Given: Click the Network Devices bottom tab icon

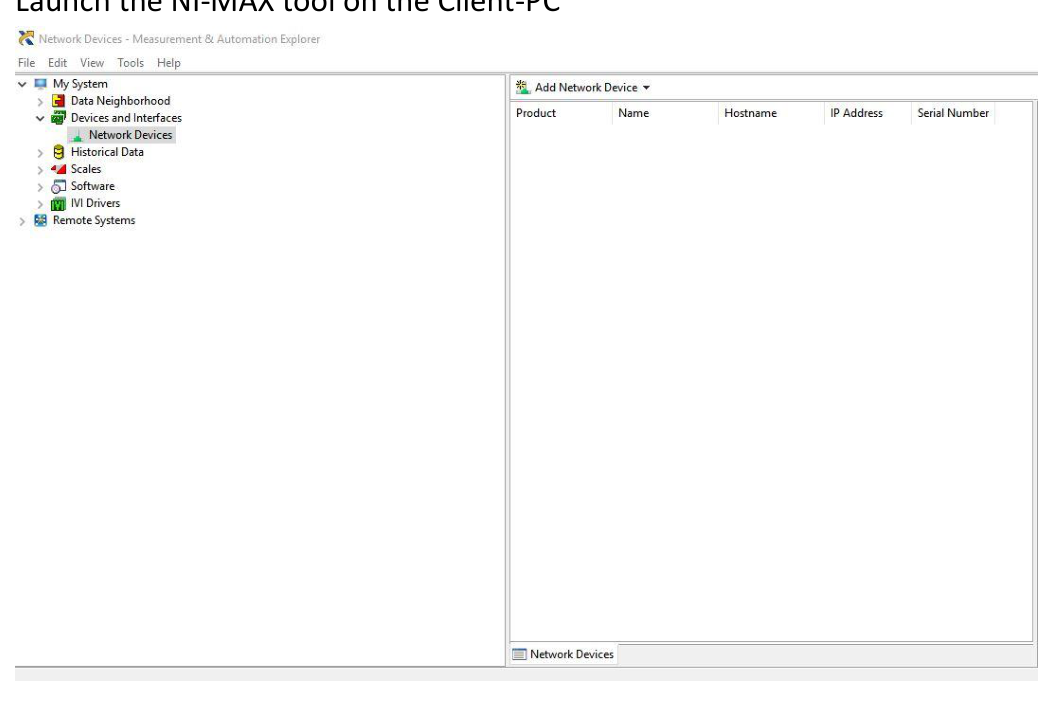Looking at the screenshot, I should pyautogui.click(x=519, y=654).
